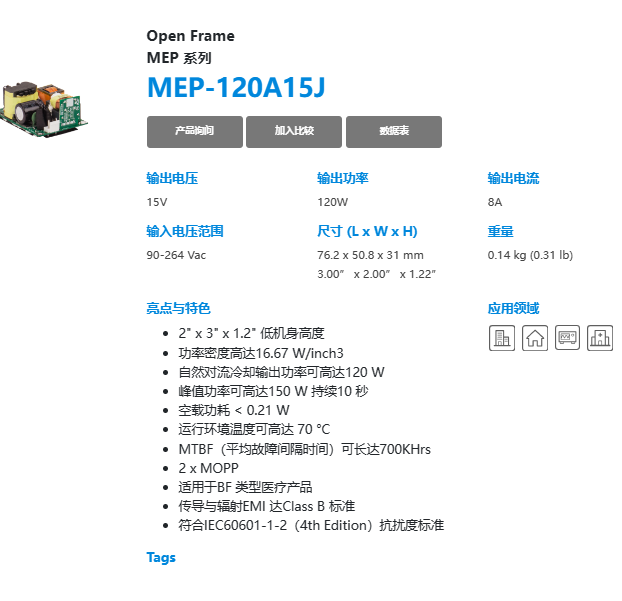Click the 应用领域 section heading

(x=513, y=308)
